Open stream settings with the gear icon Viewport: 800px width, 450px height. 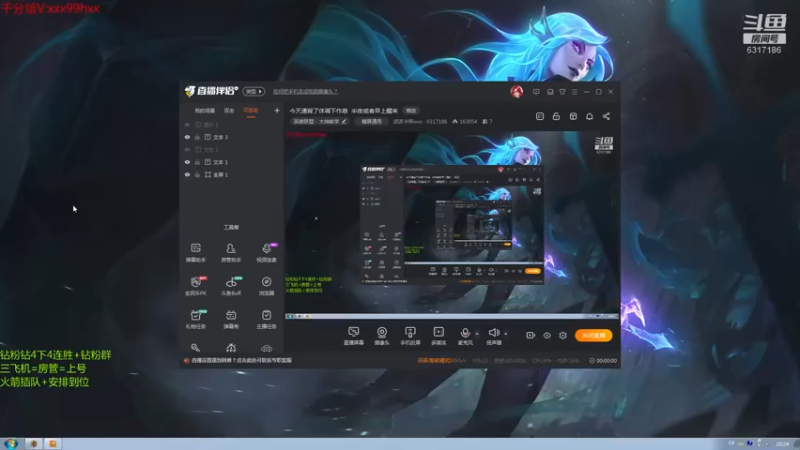tap(563, 335)
